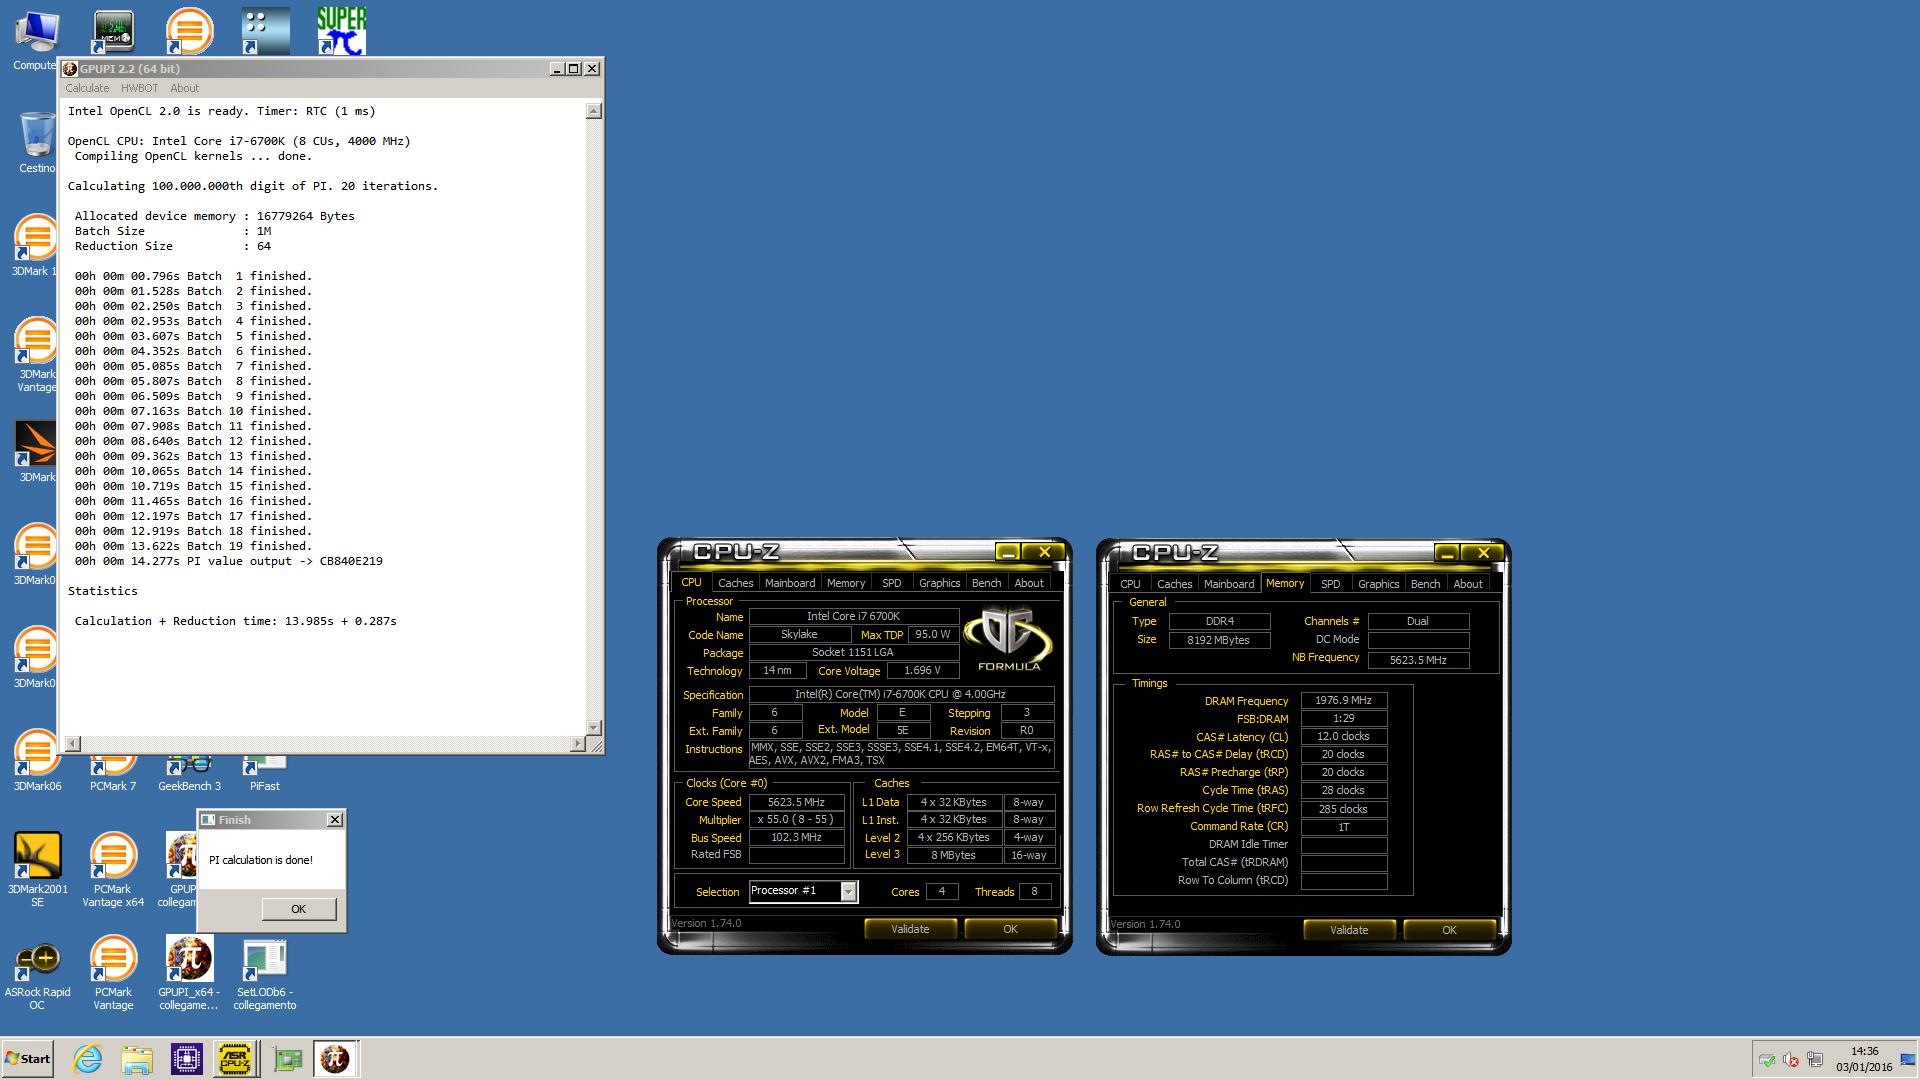The width and height of the screenshot is (1920, 1080).
Task: Click GPUPI vertical scrollbar up arrow
Action: [x=593, y=111]
